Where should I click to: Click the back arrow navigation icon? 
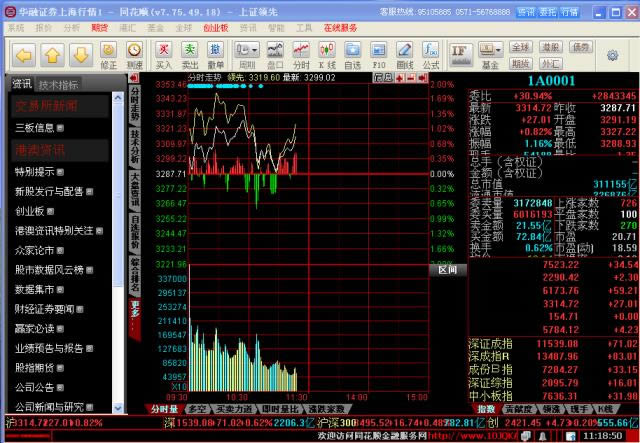(25, 51)
